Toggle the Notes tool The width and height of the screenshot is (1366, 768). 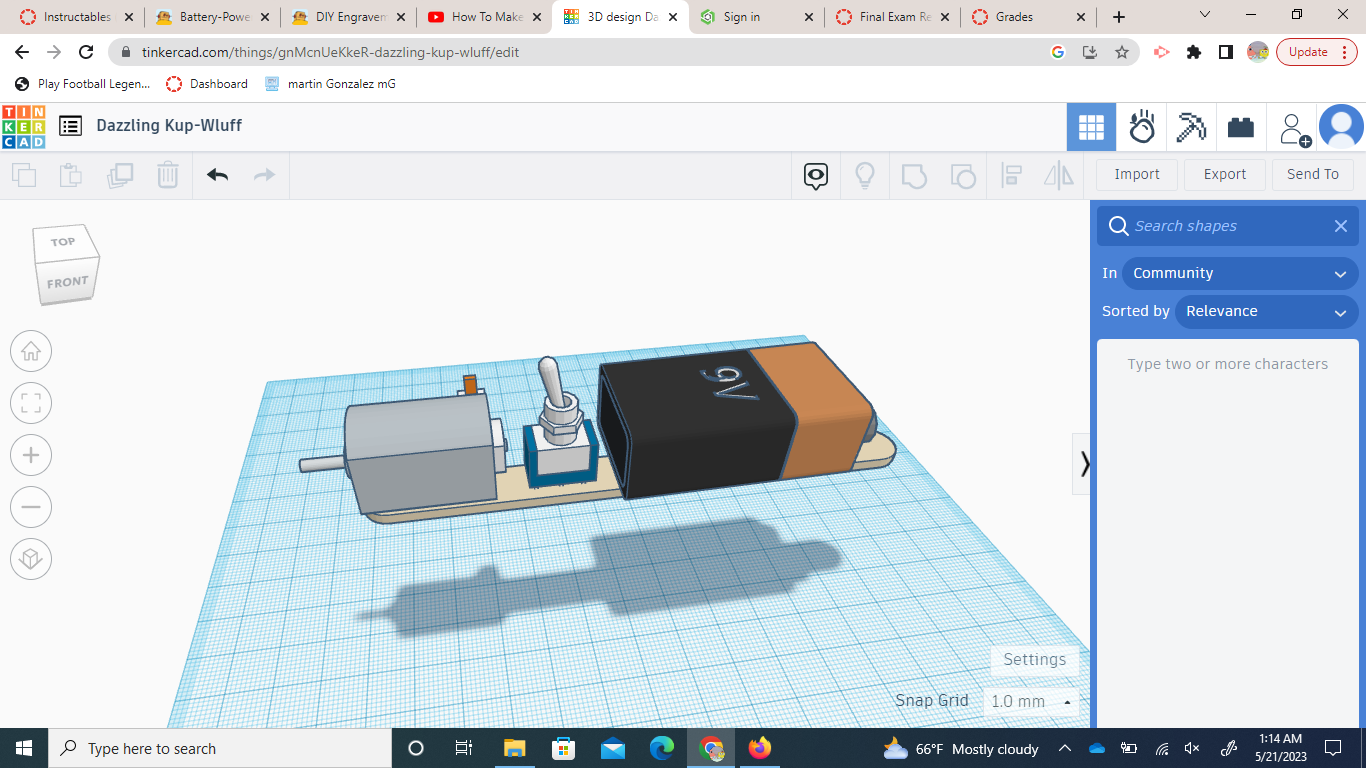[x=815, y=175]
